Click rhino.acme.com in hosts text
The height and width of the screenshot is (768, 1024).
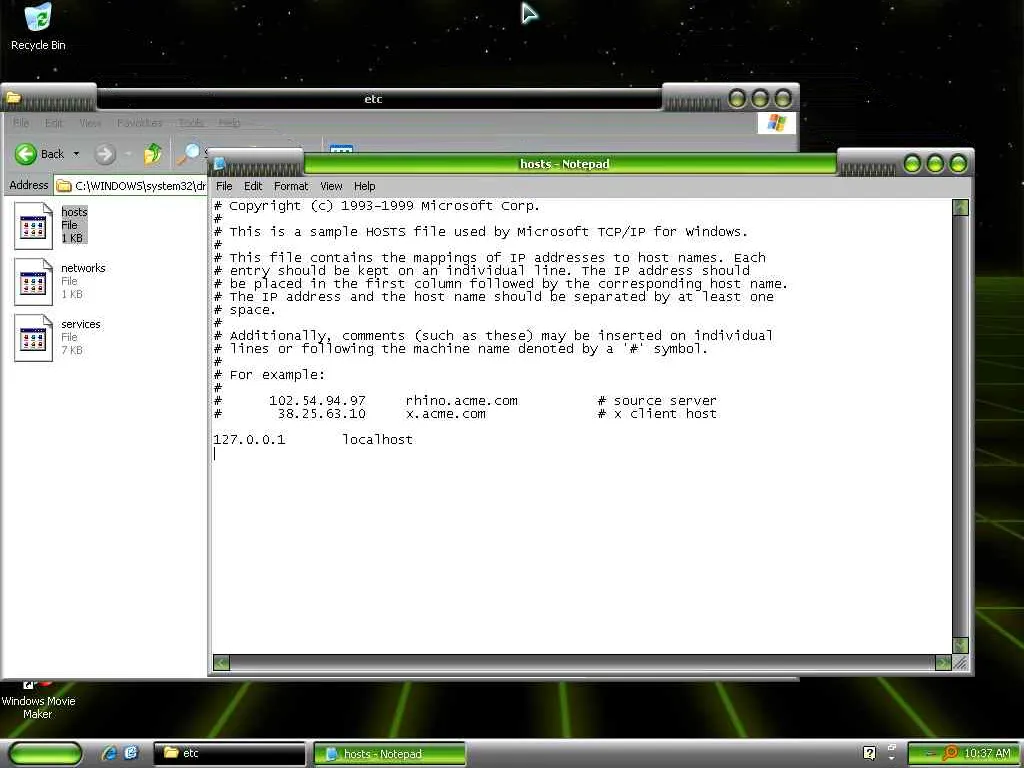pos(462,400)
